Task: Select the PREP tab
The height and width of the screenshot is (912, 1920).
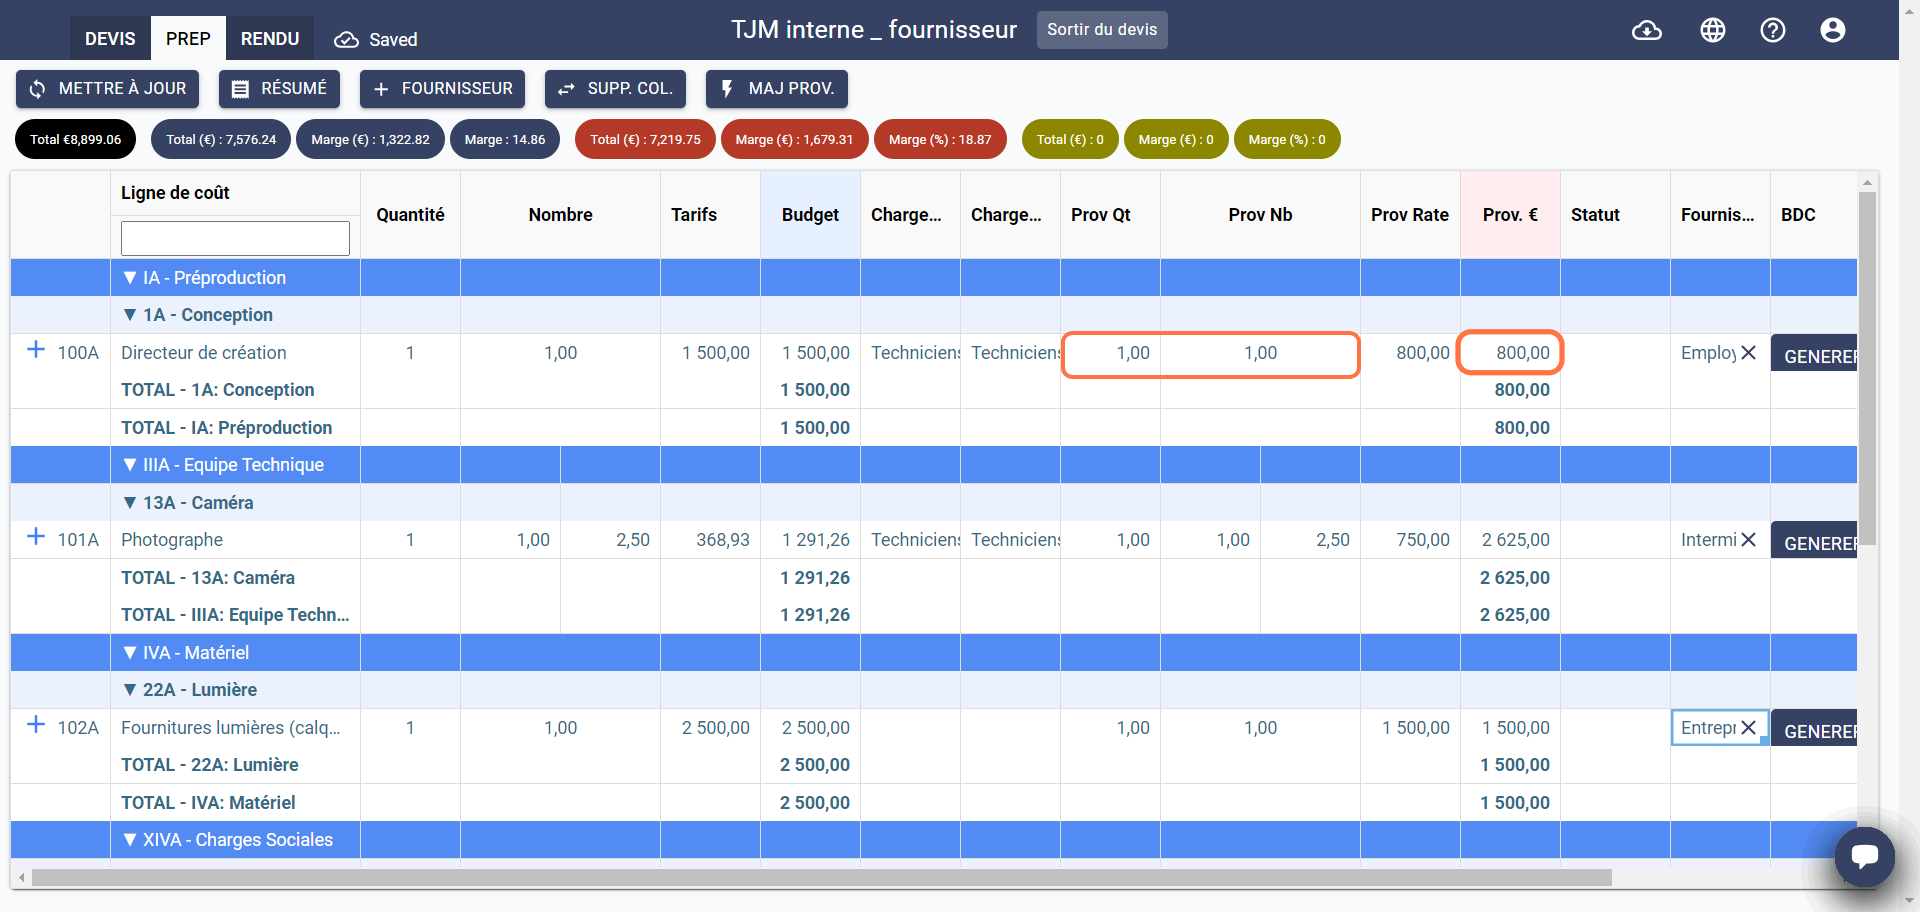Action: click(x=188, y=38)
